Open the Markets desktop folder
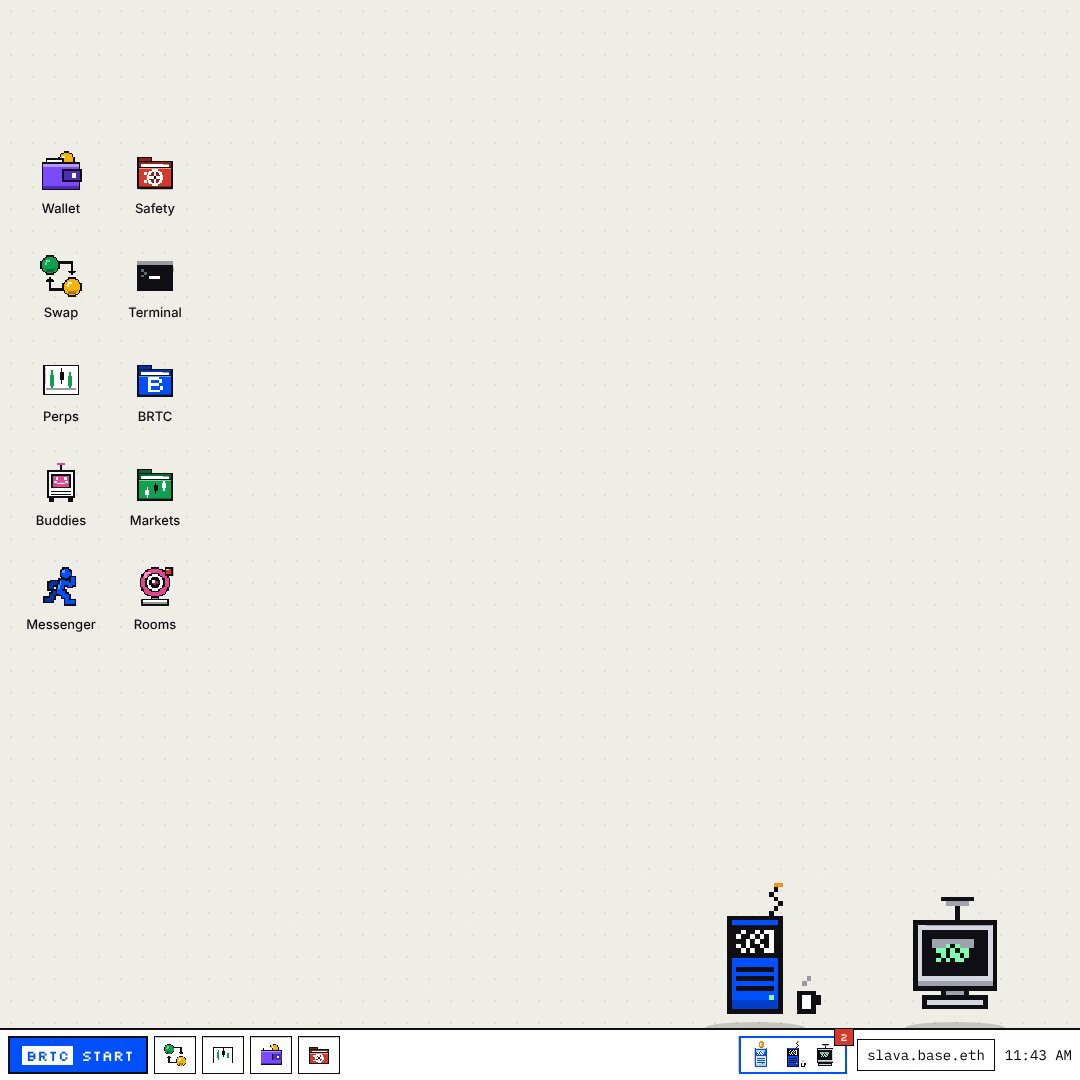Screen dimensions: 1080x1080 click(x=154, y=485)
